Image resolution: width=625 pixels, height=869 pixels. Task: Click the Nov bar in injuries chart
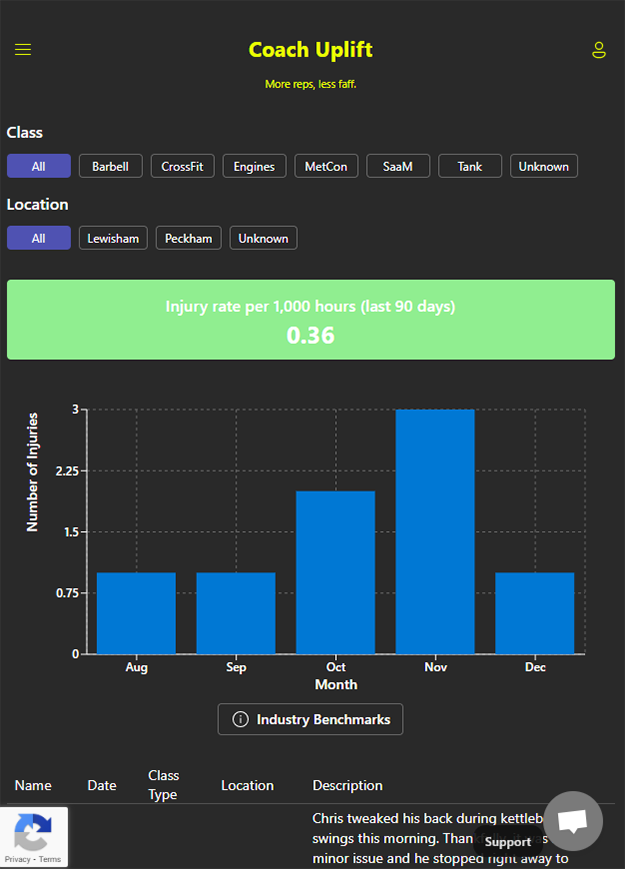pos(435,532)
